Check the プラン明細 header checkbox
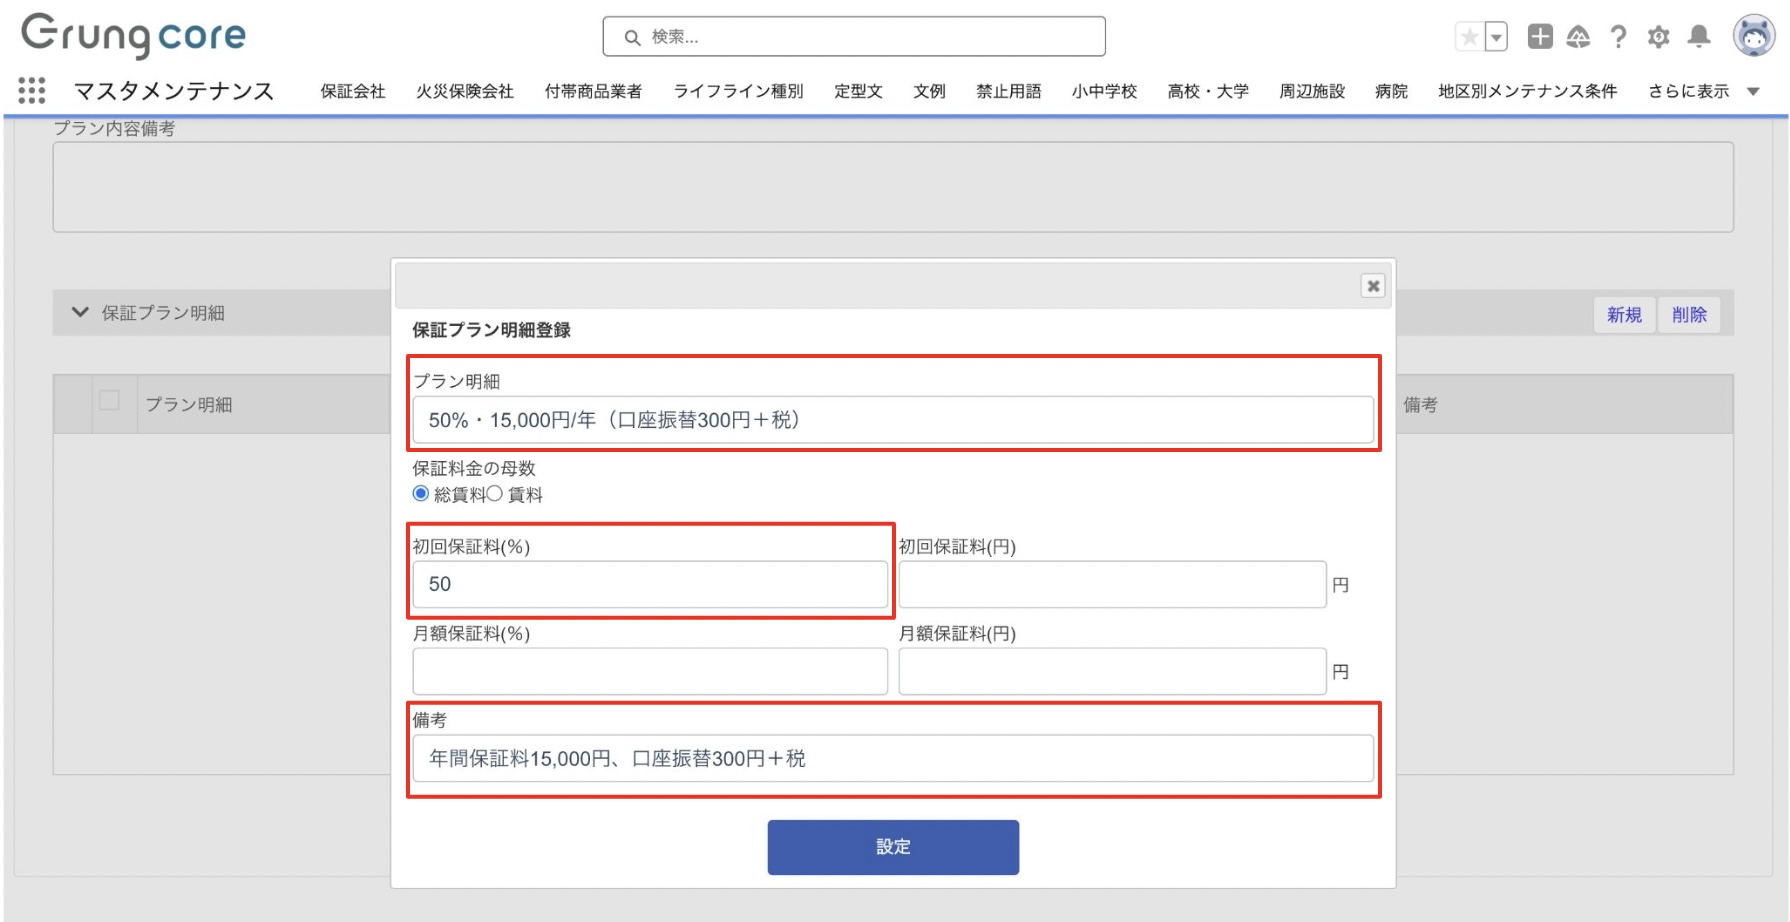This screenshot has height=922, width=1790. pos(110,401)
